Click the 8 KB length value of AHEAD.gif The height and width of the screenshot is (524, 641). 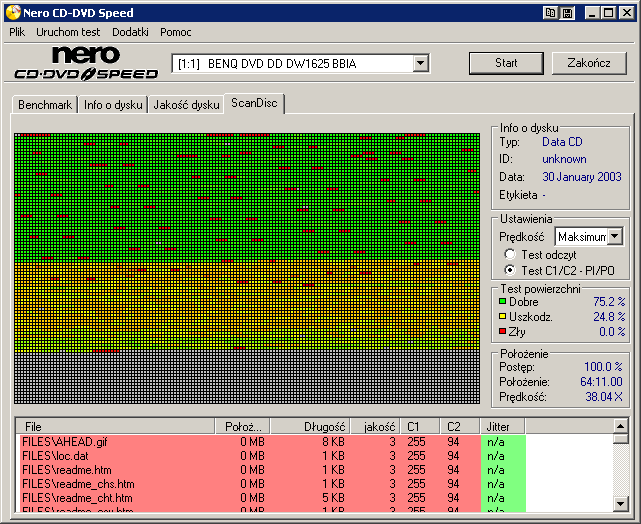[x=333, y=442]
